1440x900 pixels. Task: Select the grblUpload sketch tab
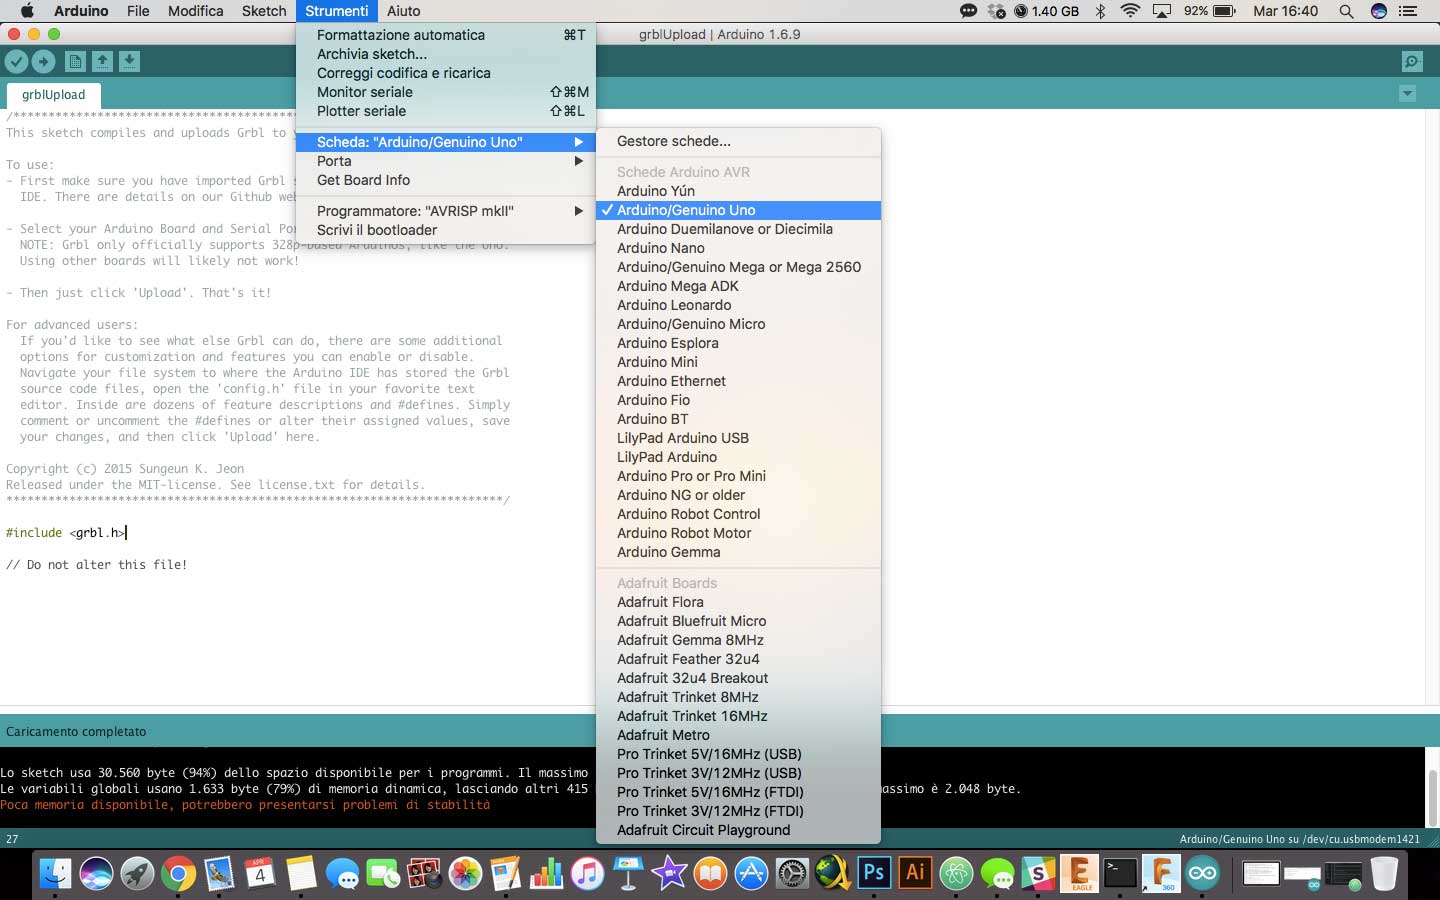(53, 95)
